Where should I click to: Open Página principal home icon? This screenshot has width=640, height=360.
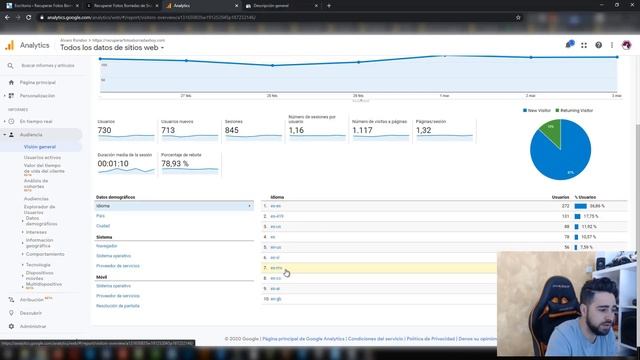(11, 82)
